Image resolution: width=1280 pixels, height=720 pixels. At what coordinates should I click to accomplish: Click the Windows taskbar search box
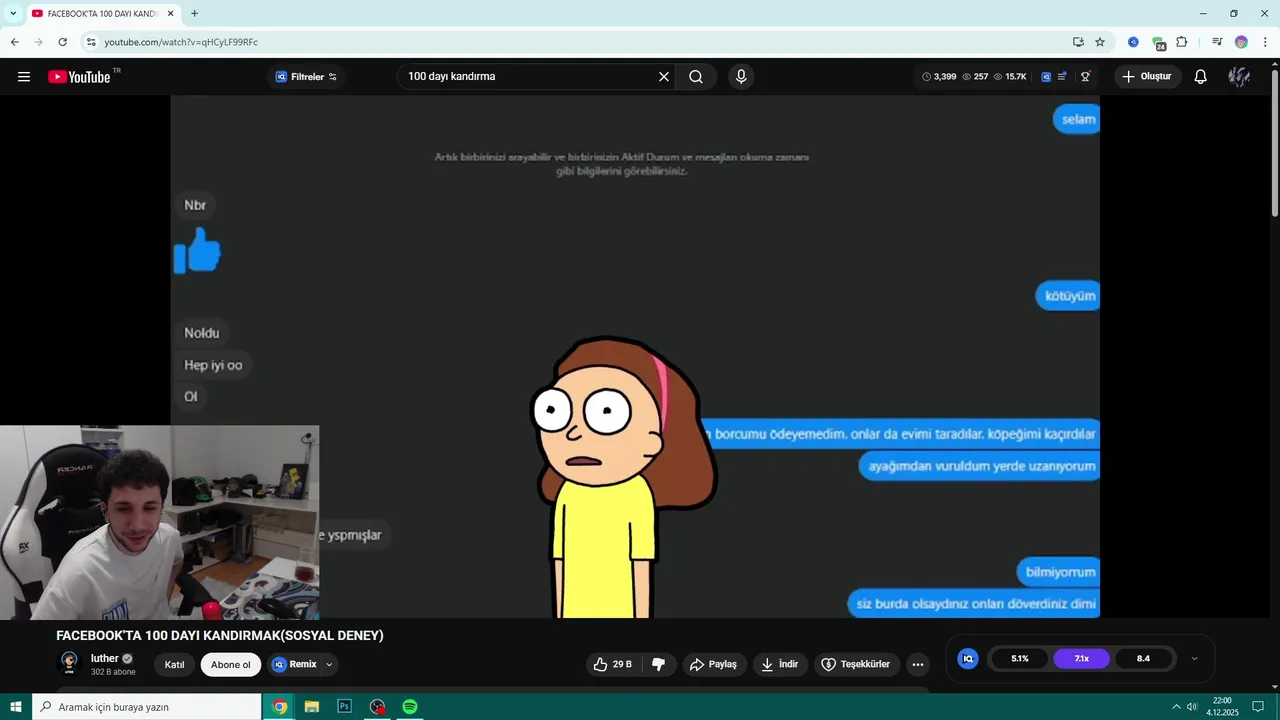(146, 707)
